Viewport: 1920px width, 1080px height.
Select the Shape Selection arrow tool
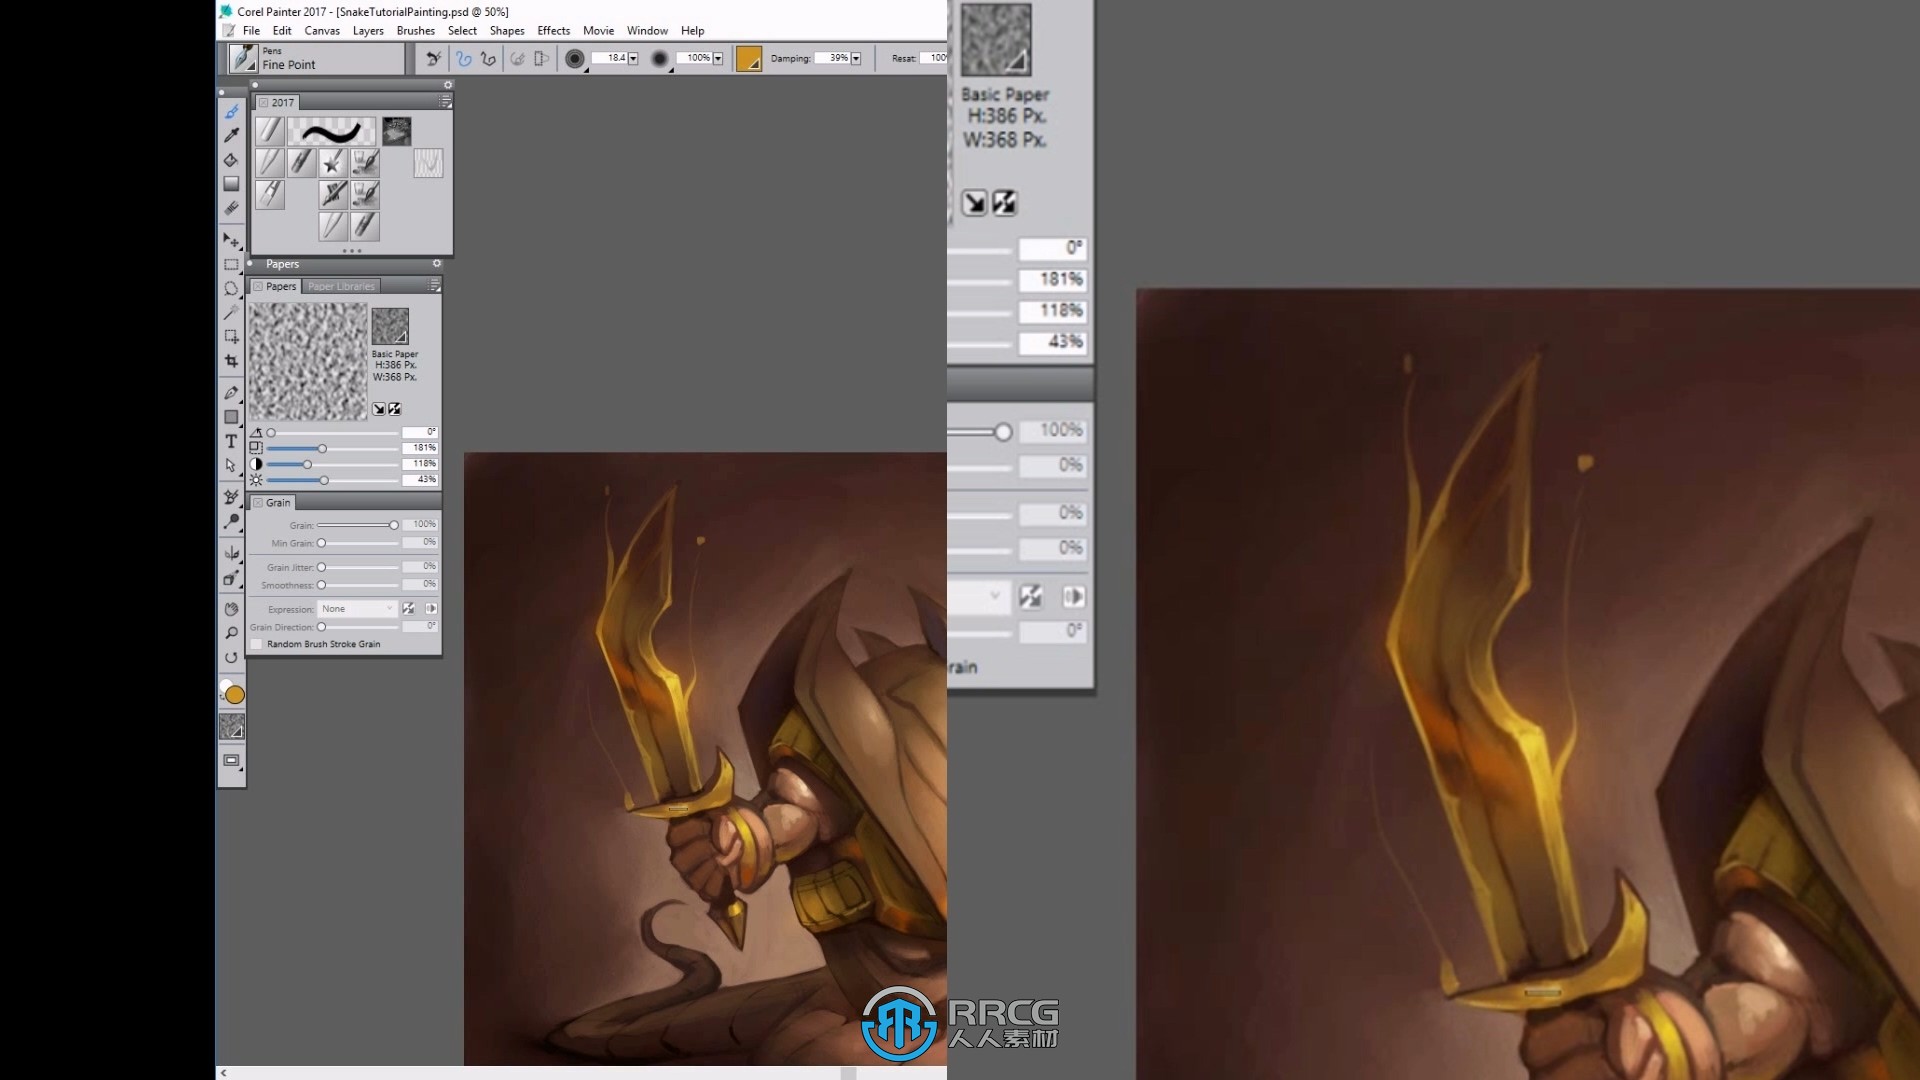232,465
